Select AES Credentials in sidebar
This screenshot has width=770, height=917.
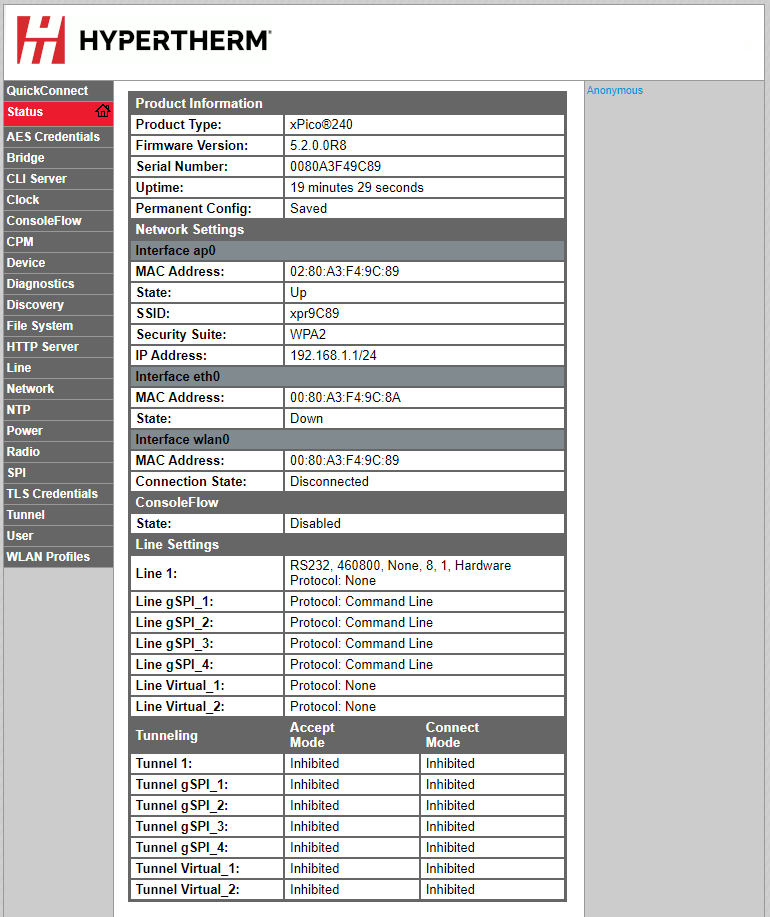[x=53, y=137]
